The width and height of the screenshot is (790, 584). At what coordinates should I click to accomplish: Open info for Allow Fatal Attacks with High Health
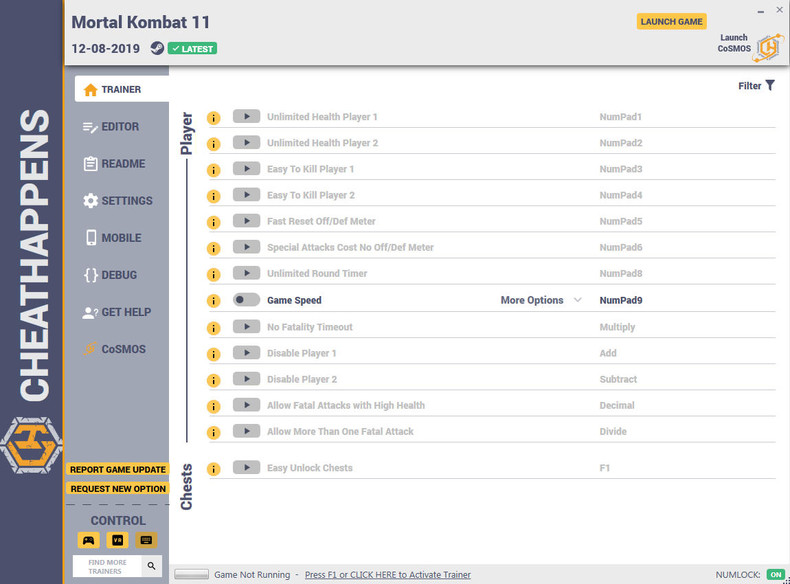(214, 406)
